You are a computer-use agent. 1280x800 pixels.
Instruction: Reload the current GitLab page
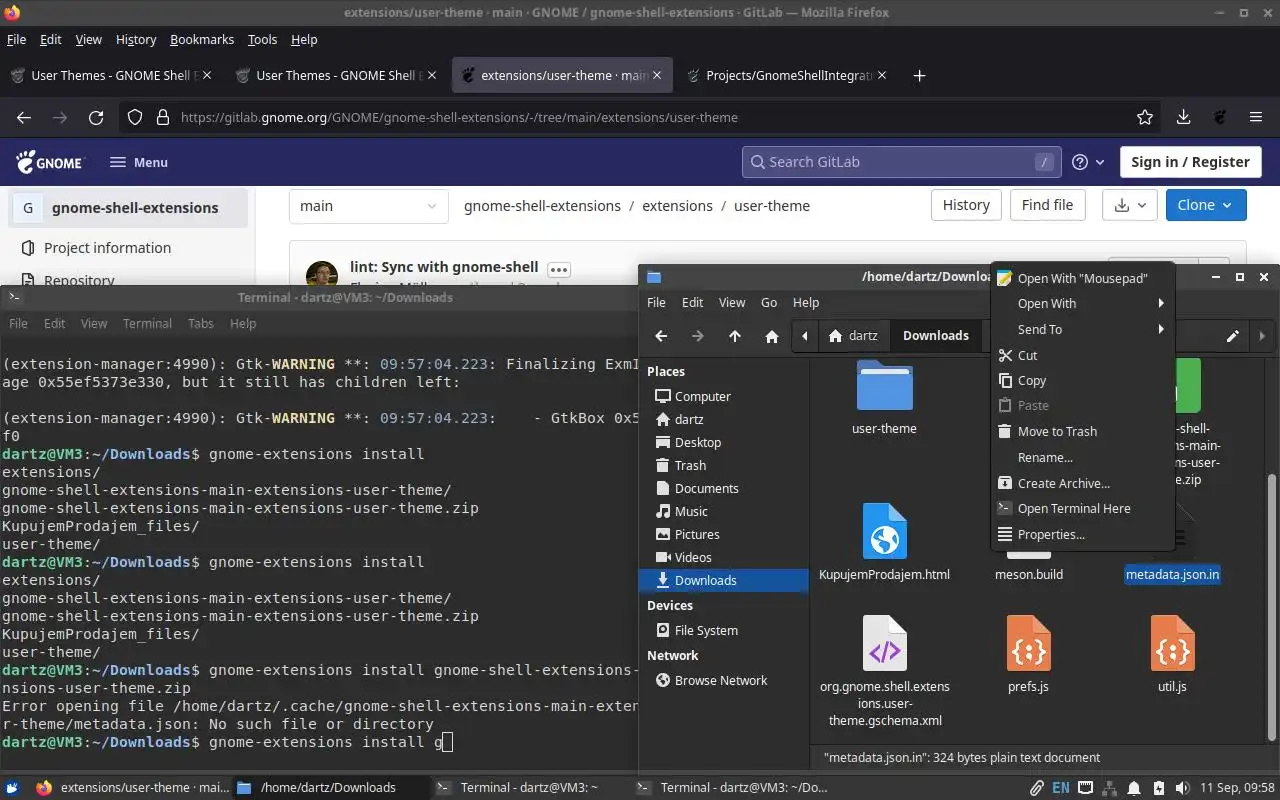[x=96, y=117]
